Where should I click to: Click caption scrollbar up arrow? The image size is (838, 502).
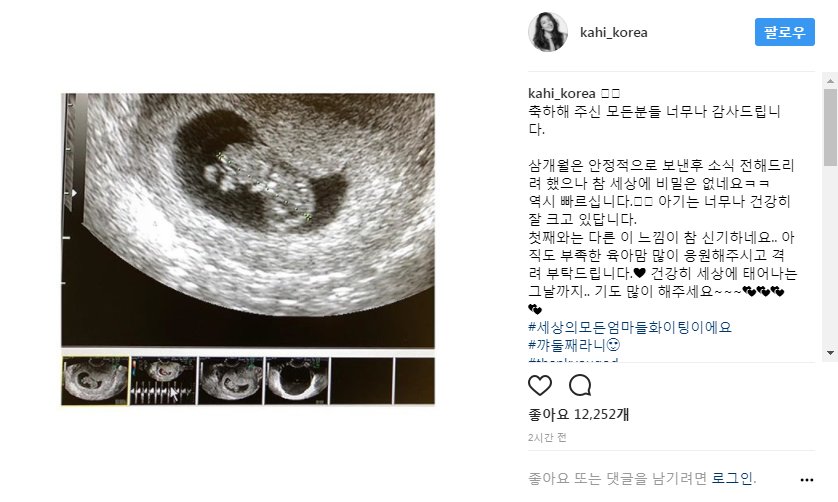tap(831, 81)
